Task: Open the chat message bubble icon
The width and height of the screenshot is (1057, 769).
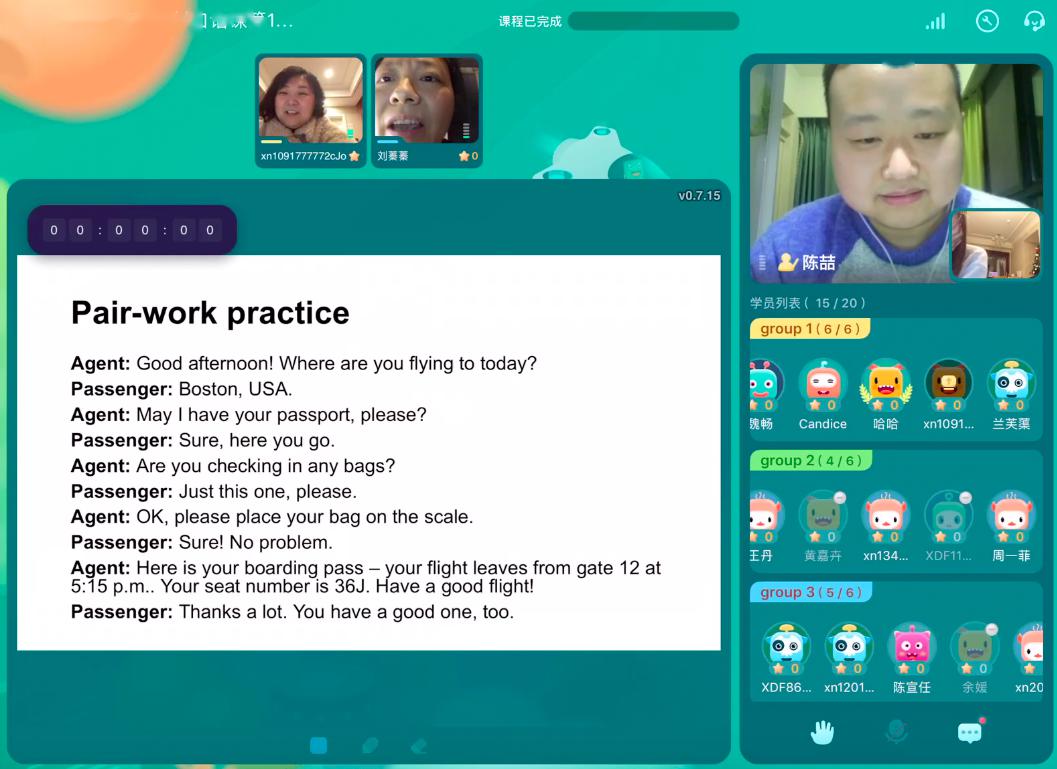Action: pos(970,732)
